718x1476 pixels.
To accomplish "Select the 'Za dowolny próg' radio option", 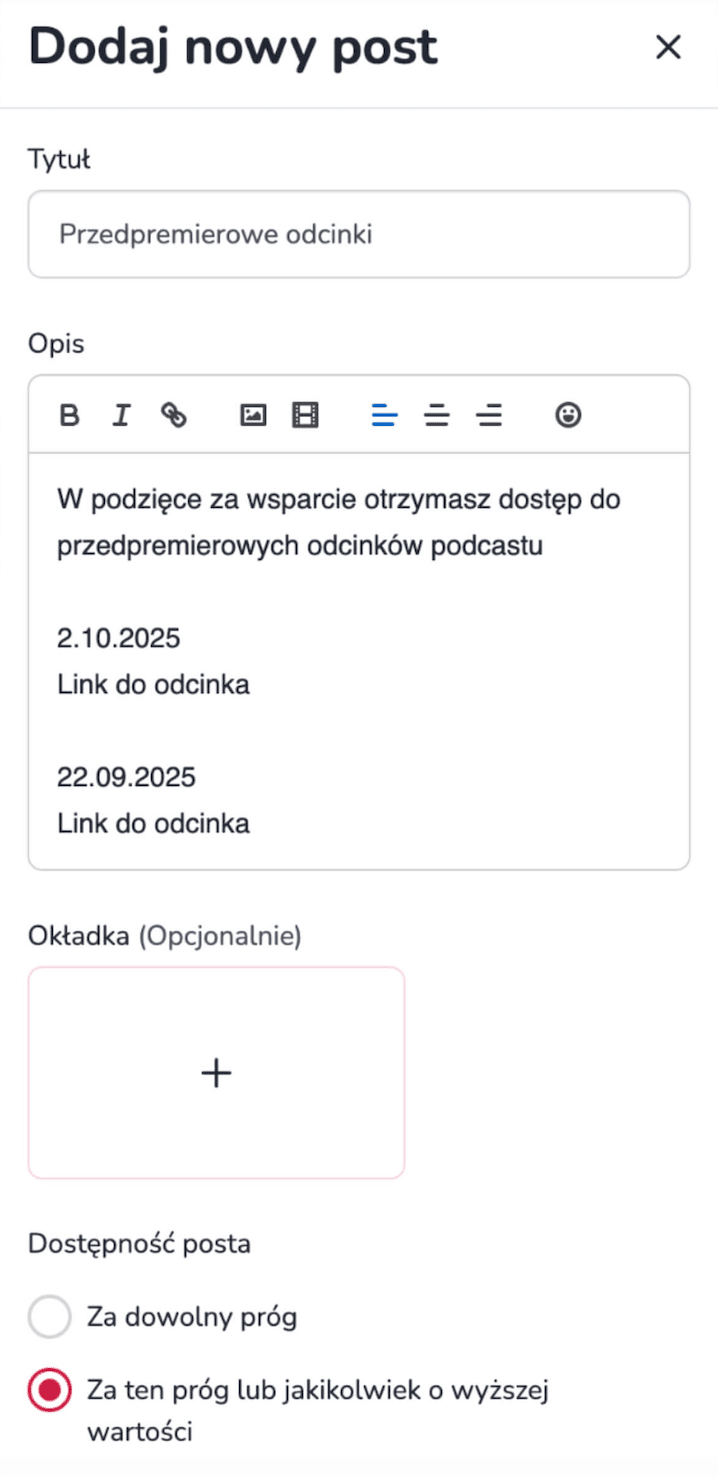I will pyautogui.click(x=50, y=1317).
